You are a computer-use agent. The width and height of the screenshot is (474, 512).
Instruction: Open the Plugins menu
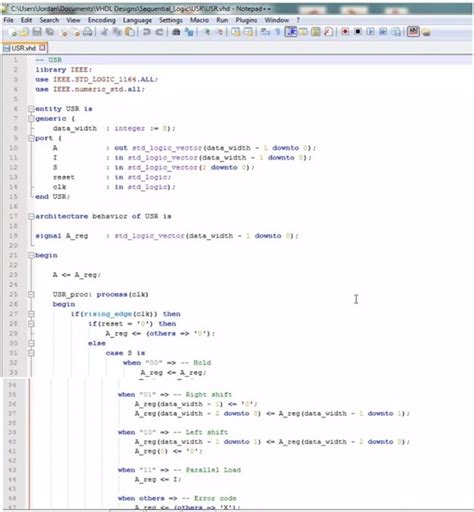click(246, 20)
